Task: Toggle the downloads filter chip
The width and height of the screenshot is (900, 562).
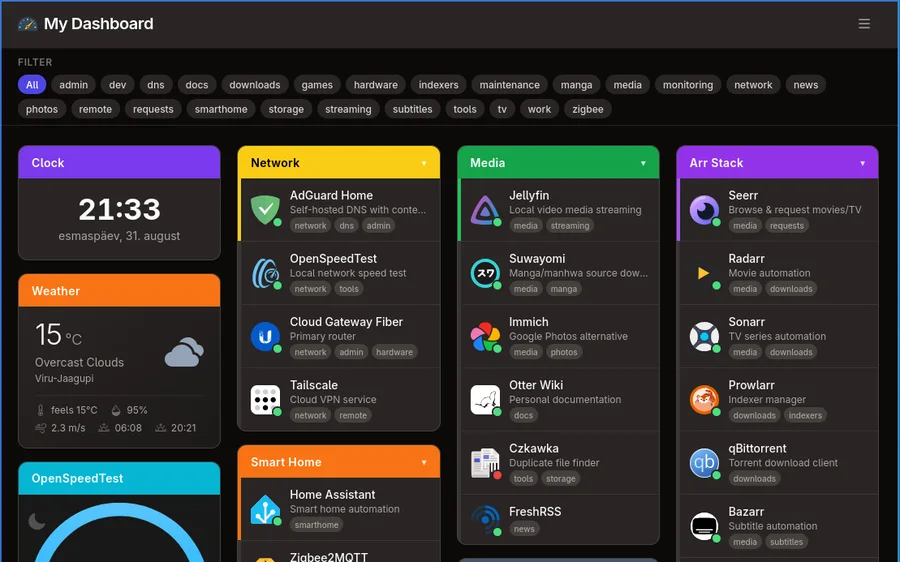Action: [255, 85]
